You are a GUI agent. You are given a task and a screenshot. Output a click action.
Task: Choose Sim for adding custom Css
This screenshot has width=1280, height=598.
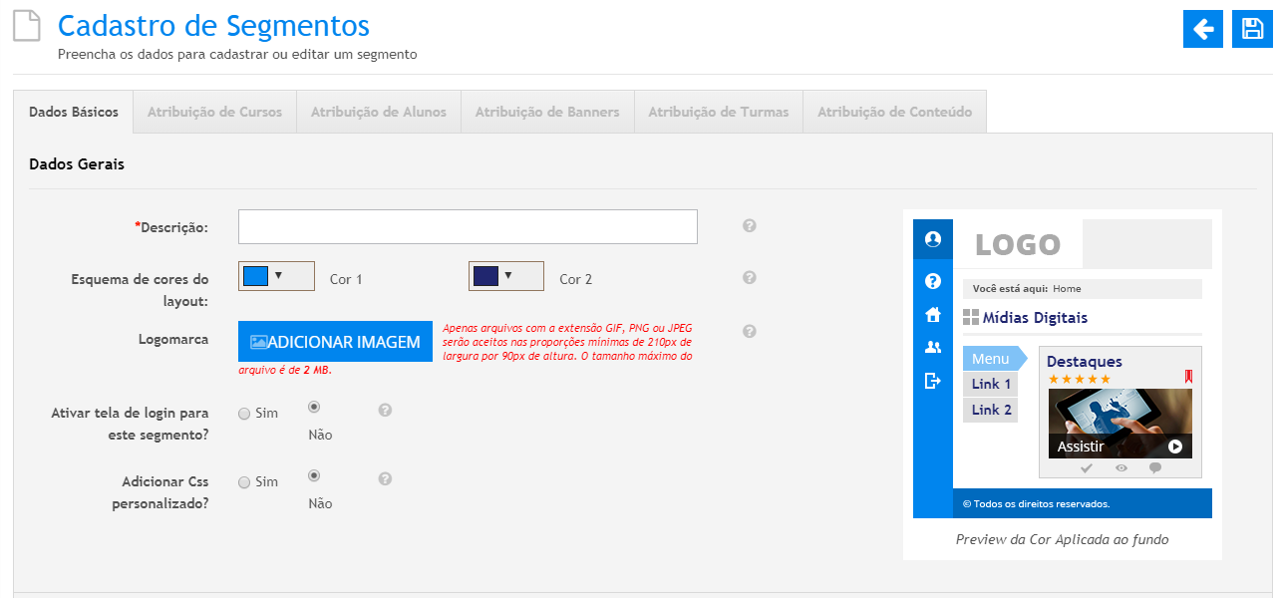pos(244,483)
